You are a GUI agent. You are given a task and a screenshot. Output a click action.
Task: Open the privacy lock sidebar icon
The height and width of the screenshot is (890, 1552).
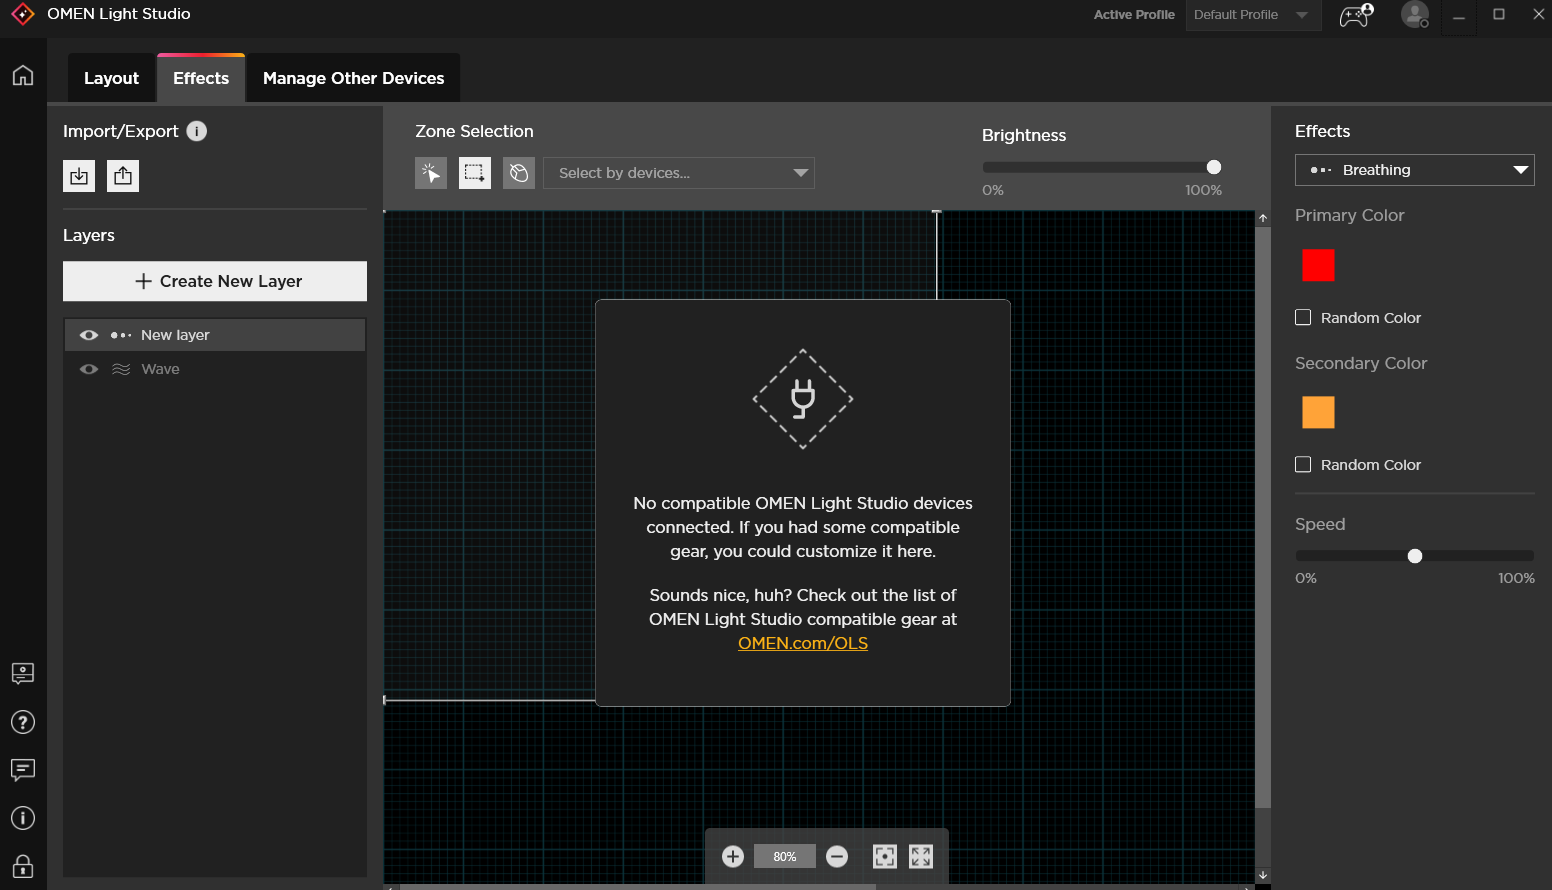point(23,865)
